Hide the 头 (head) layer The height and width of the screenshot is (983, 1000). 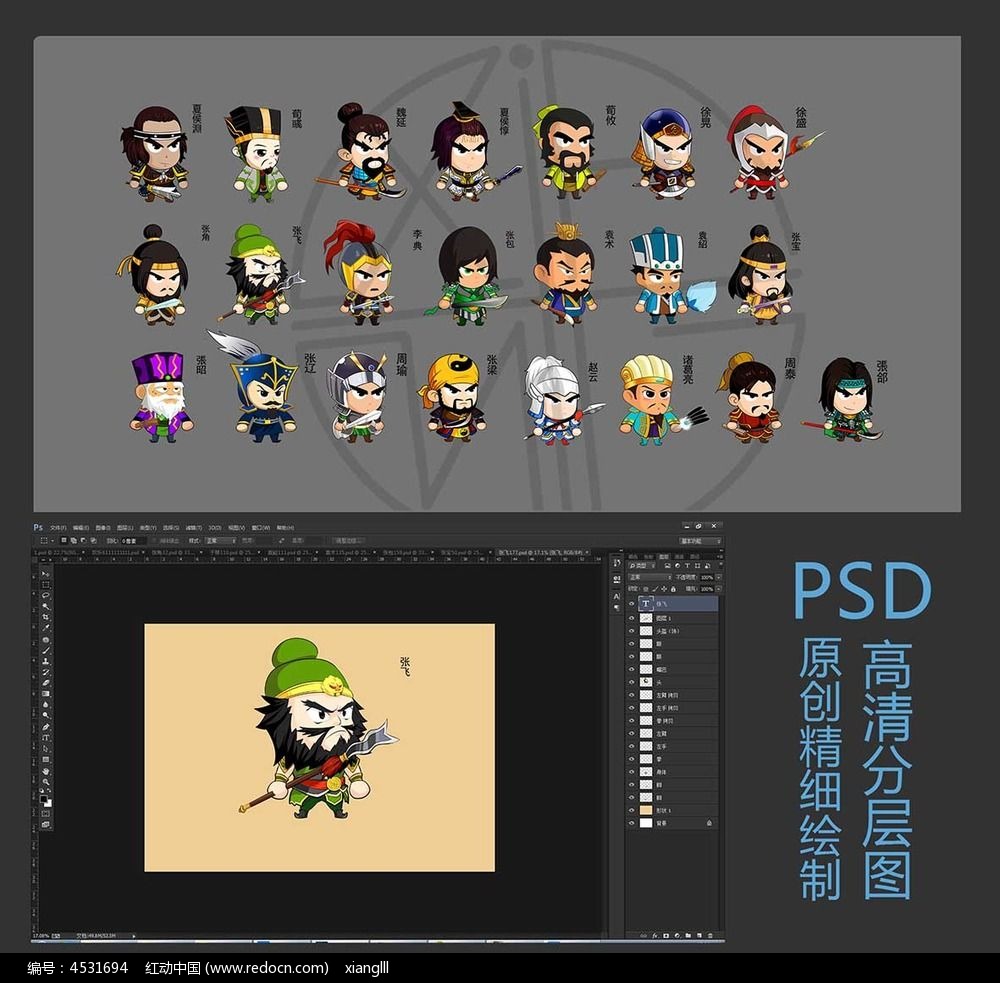click(x=632, y=683)
